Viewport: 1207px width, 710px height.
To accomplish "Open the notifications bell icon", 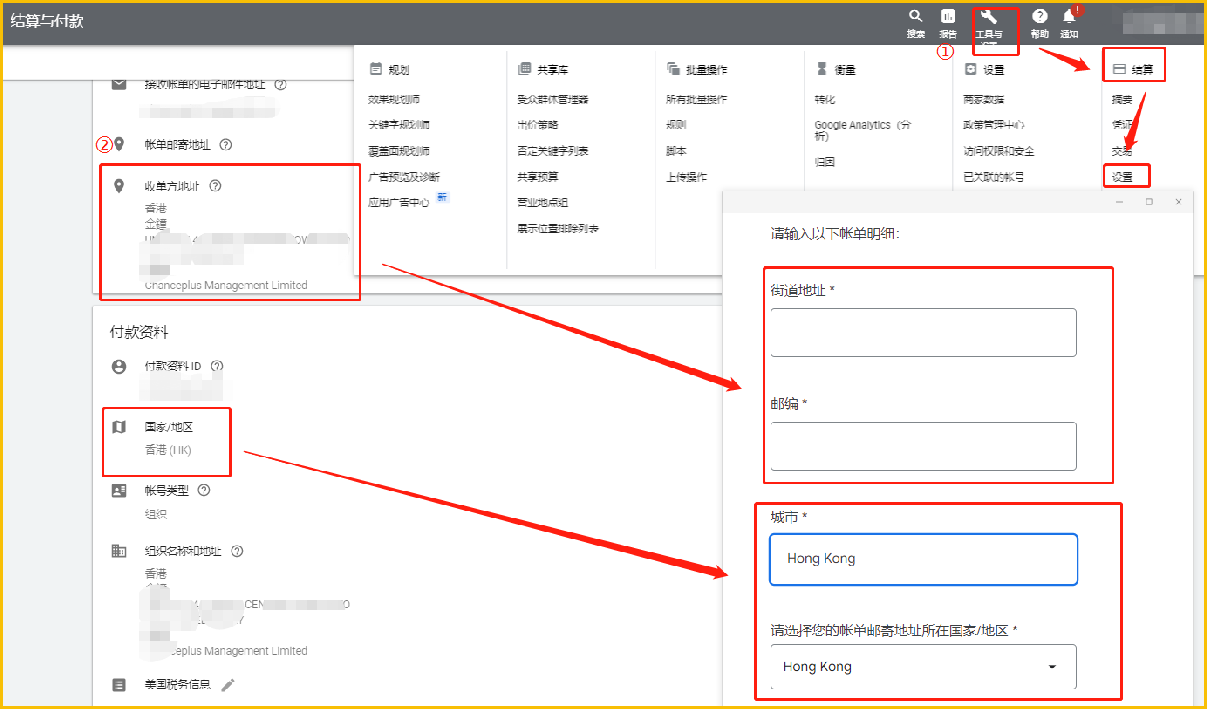I will 1069,17.
